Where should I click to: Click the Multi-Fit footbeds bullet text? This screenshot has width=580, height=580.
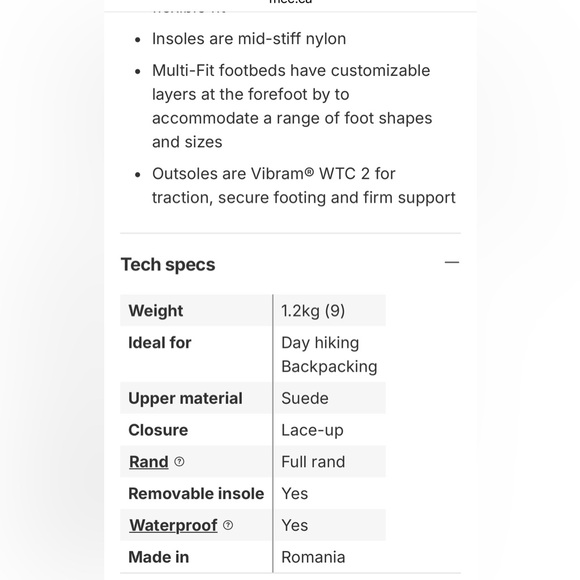(x=292, y=106)
